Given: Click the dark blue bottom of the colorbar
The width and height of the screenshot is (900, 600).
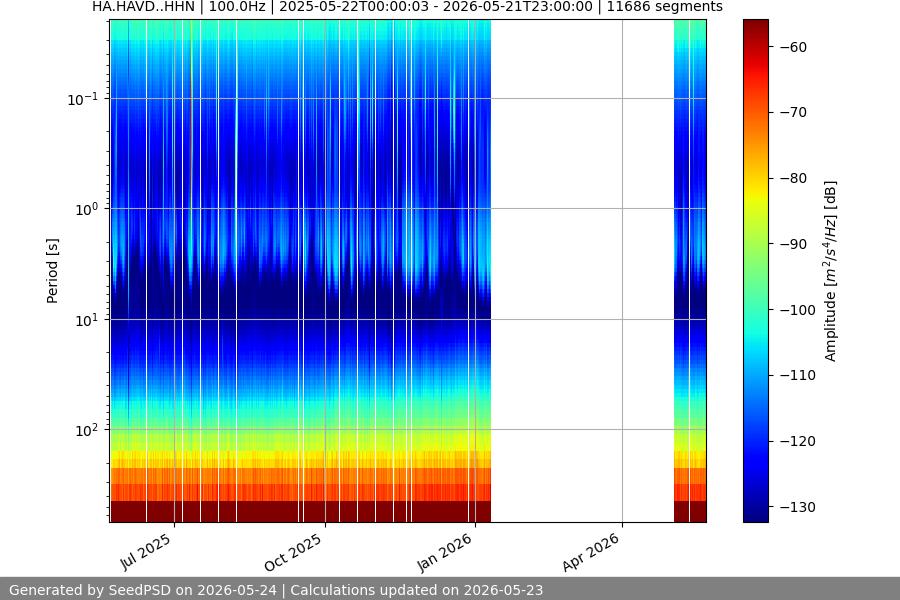Looking at the screenshot, I should (755, 511).
